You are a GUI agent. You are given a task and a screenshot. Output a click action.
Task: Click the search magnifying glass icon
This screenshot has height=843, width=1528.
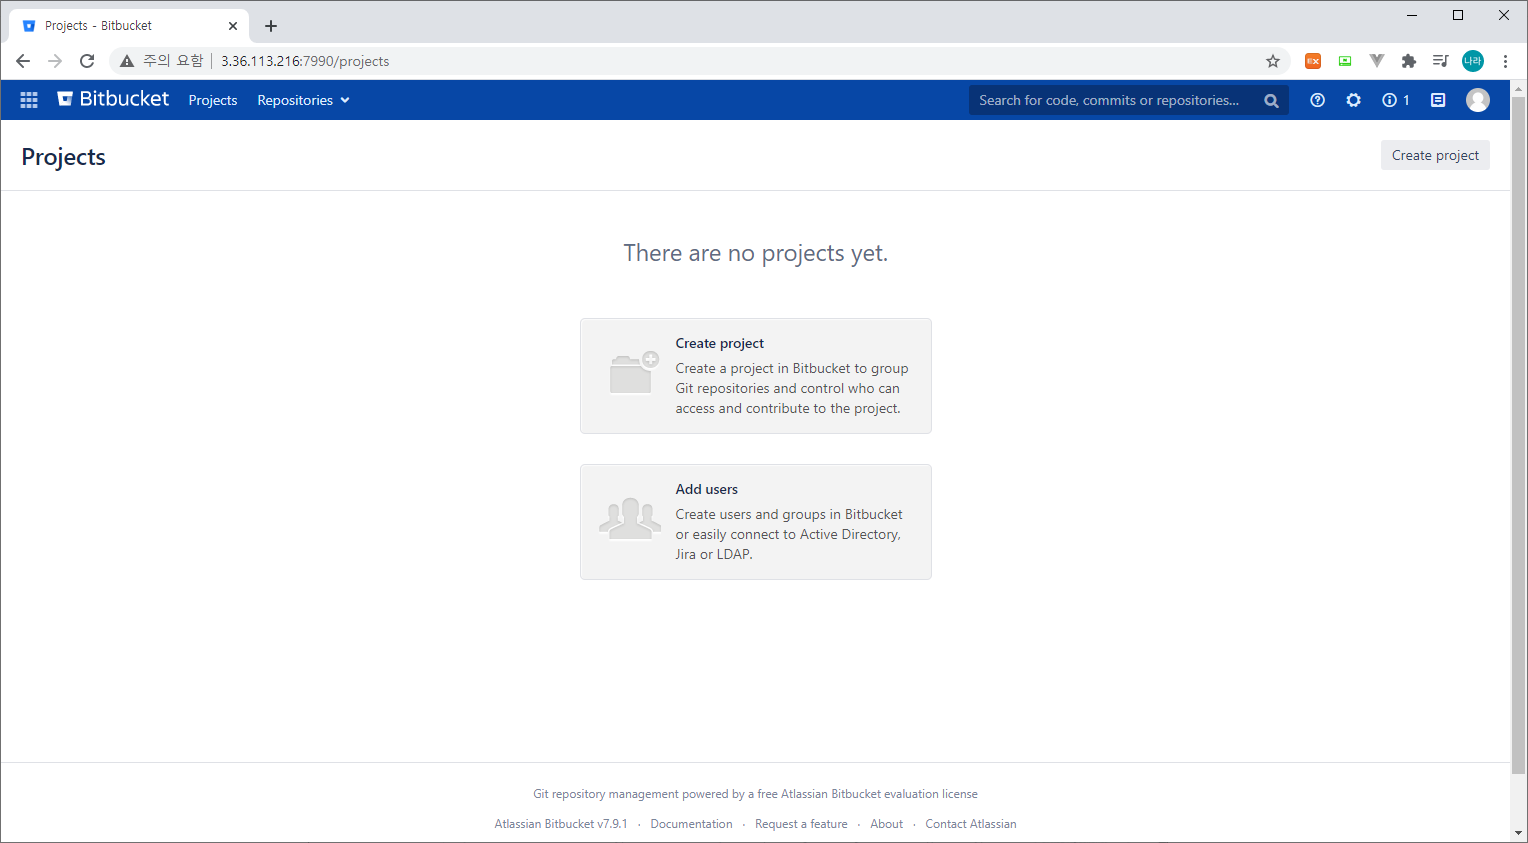1271,100
